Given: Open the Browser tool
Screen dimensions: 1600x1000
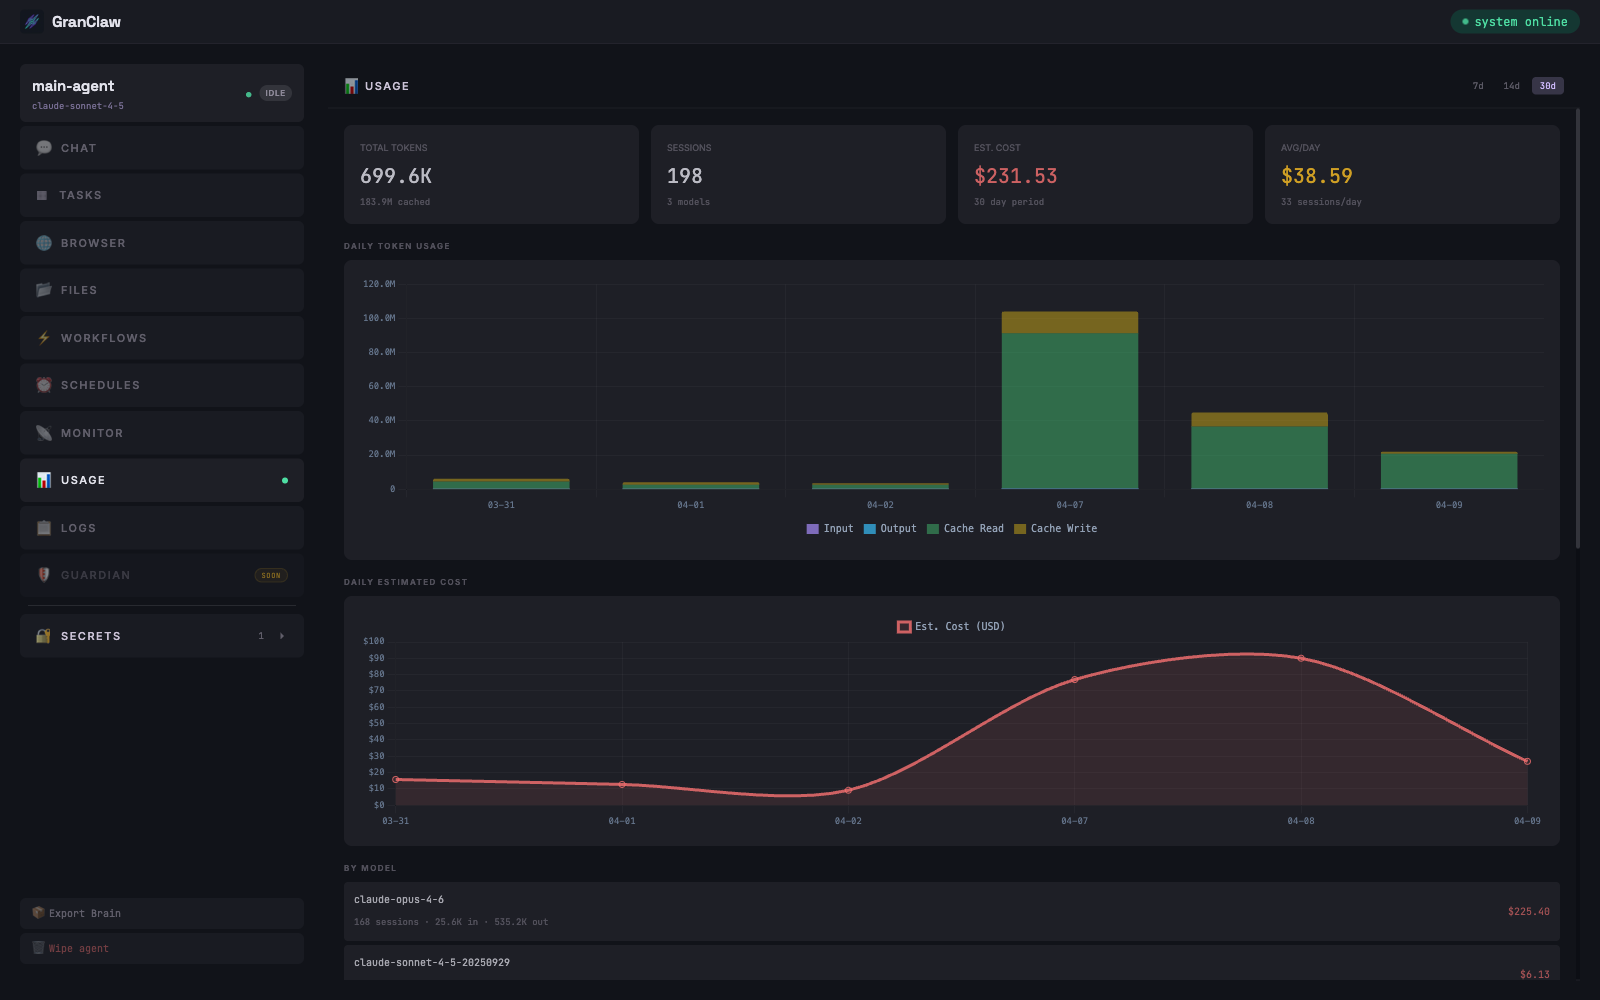Looking at the screenshot, I should [43, 242].
